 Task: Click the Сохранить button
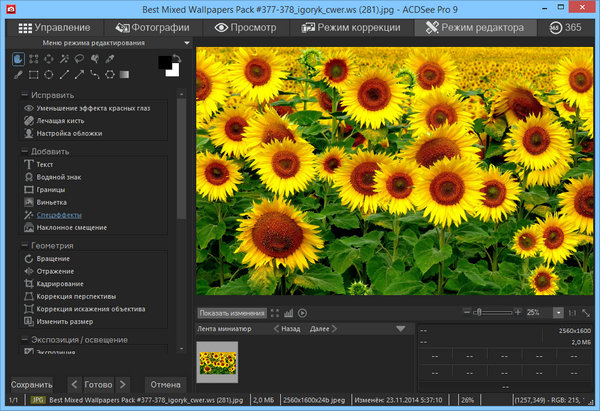pos(33,384)
